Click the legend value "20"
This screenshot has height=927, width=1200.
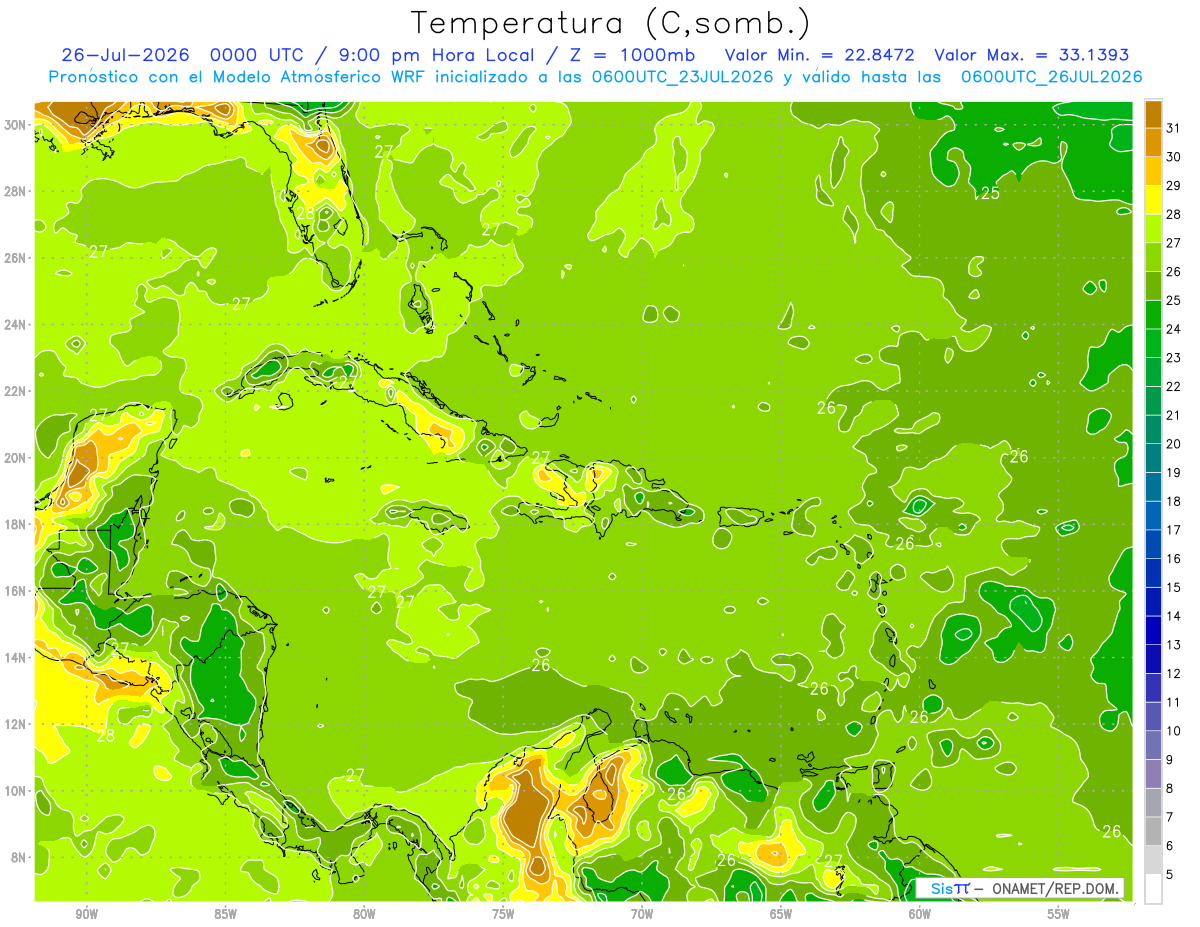click(x=1174, y=444)
